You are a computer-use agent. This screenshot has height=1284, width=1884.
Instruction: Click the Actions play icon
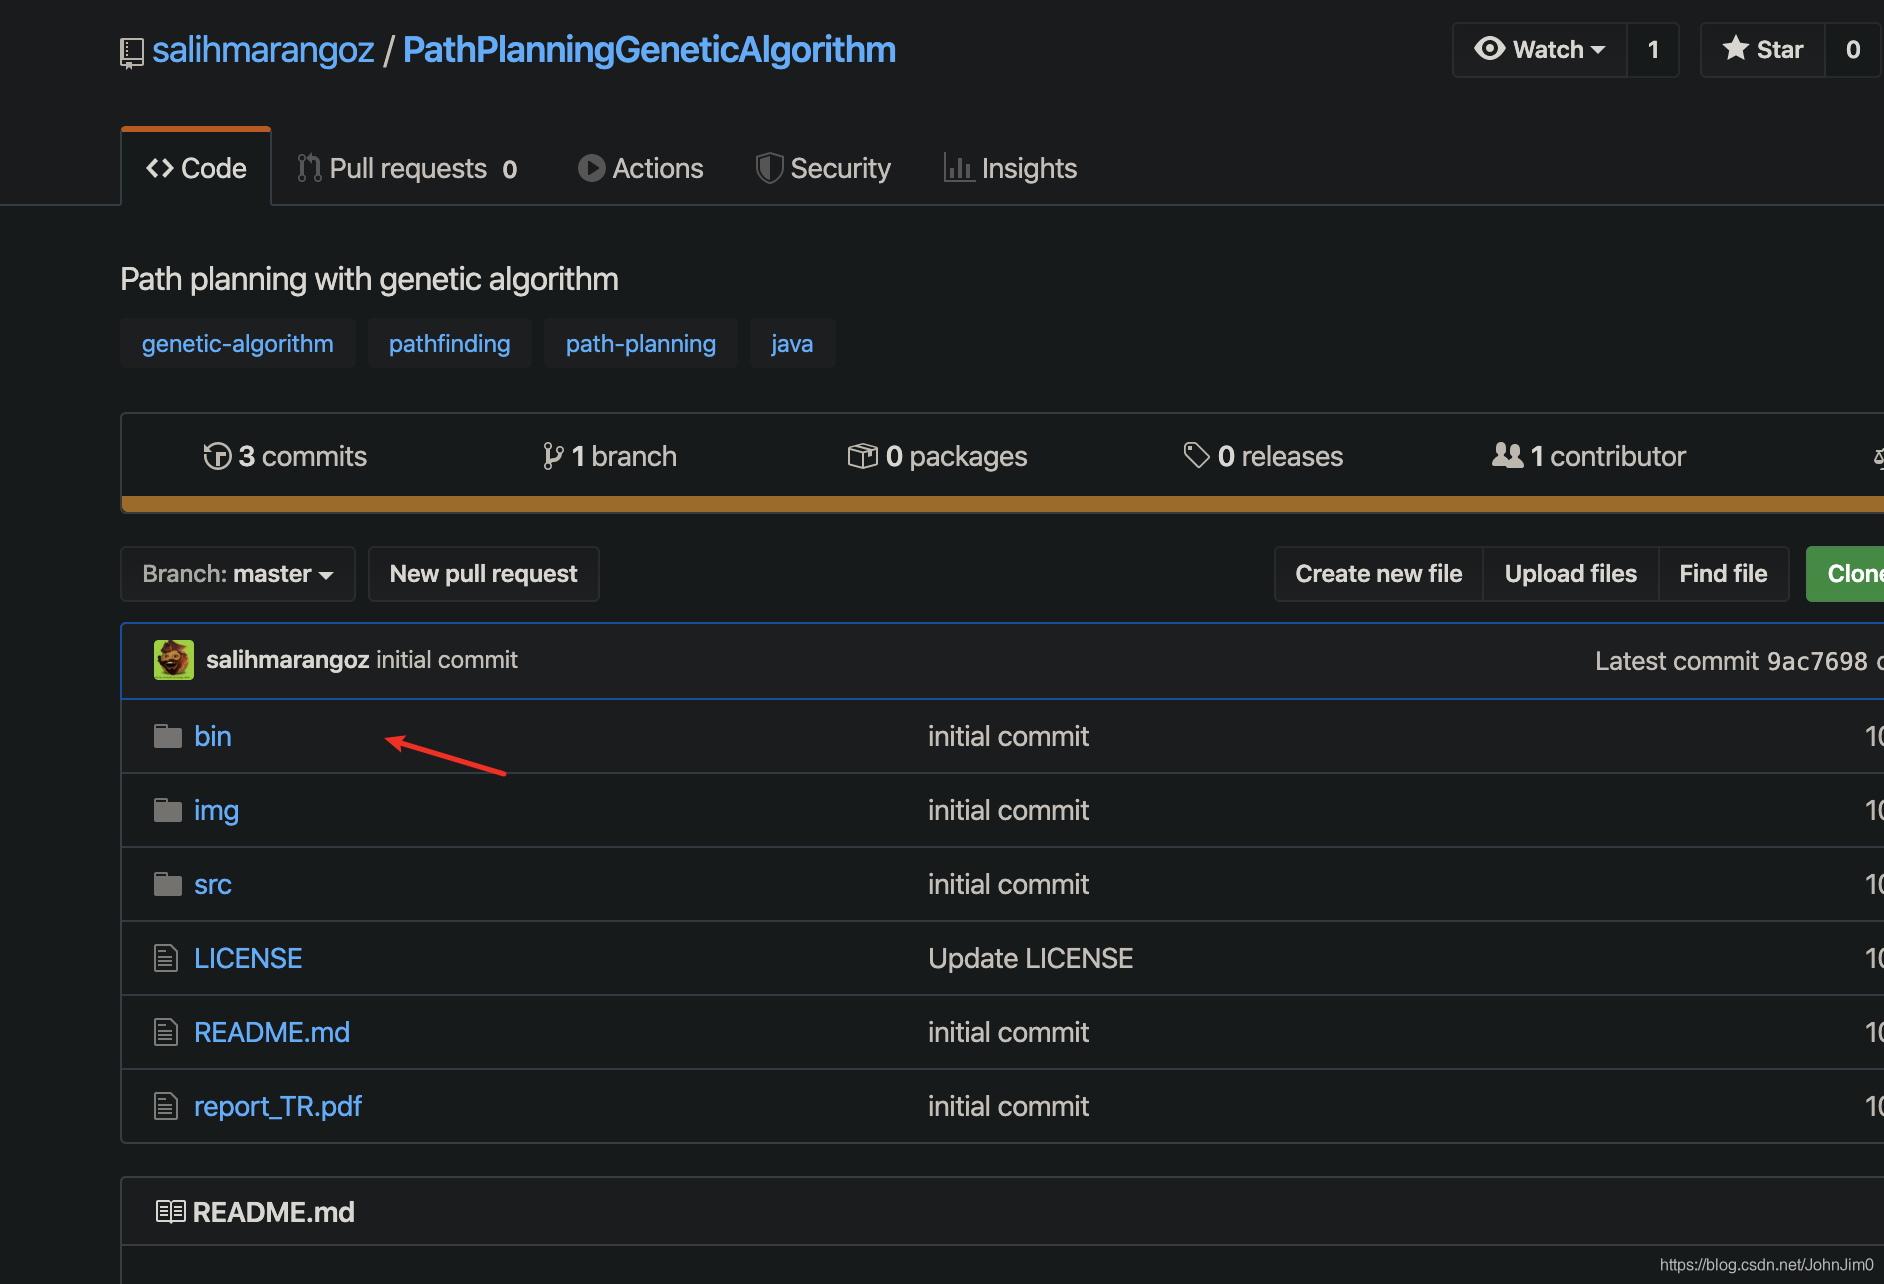[x=591, y=168]
